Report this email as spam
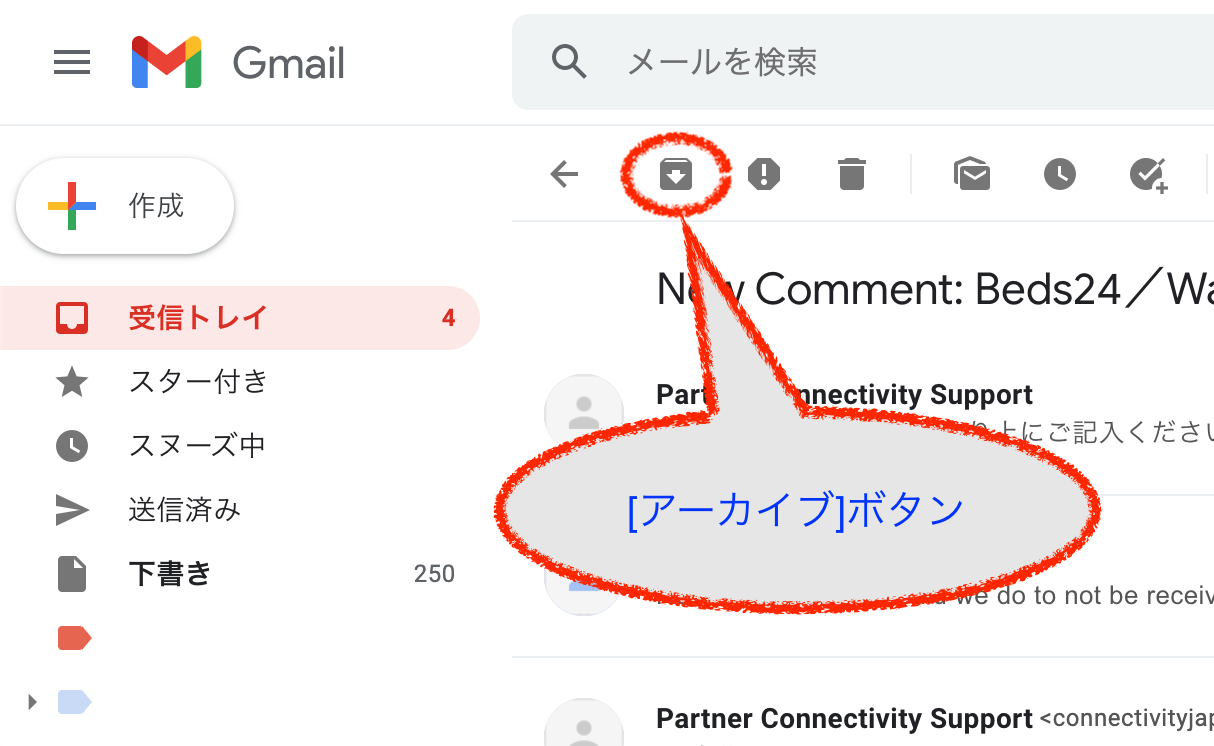 coord(764,175)
